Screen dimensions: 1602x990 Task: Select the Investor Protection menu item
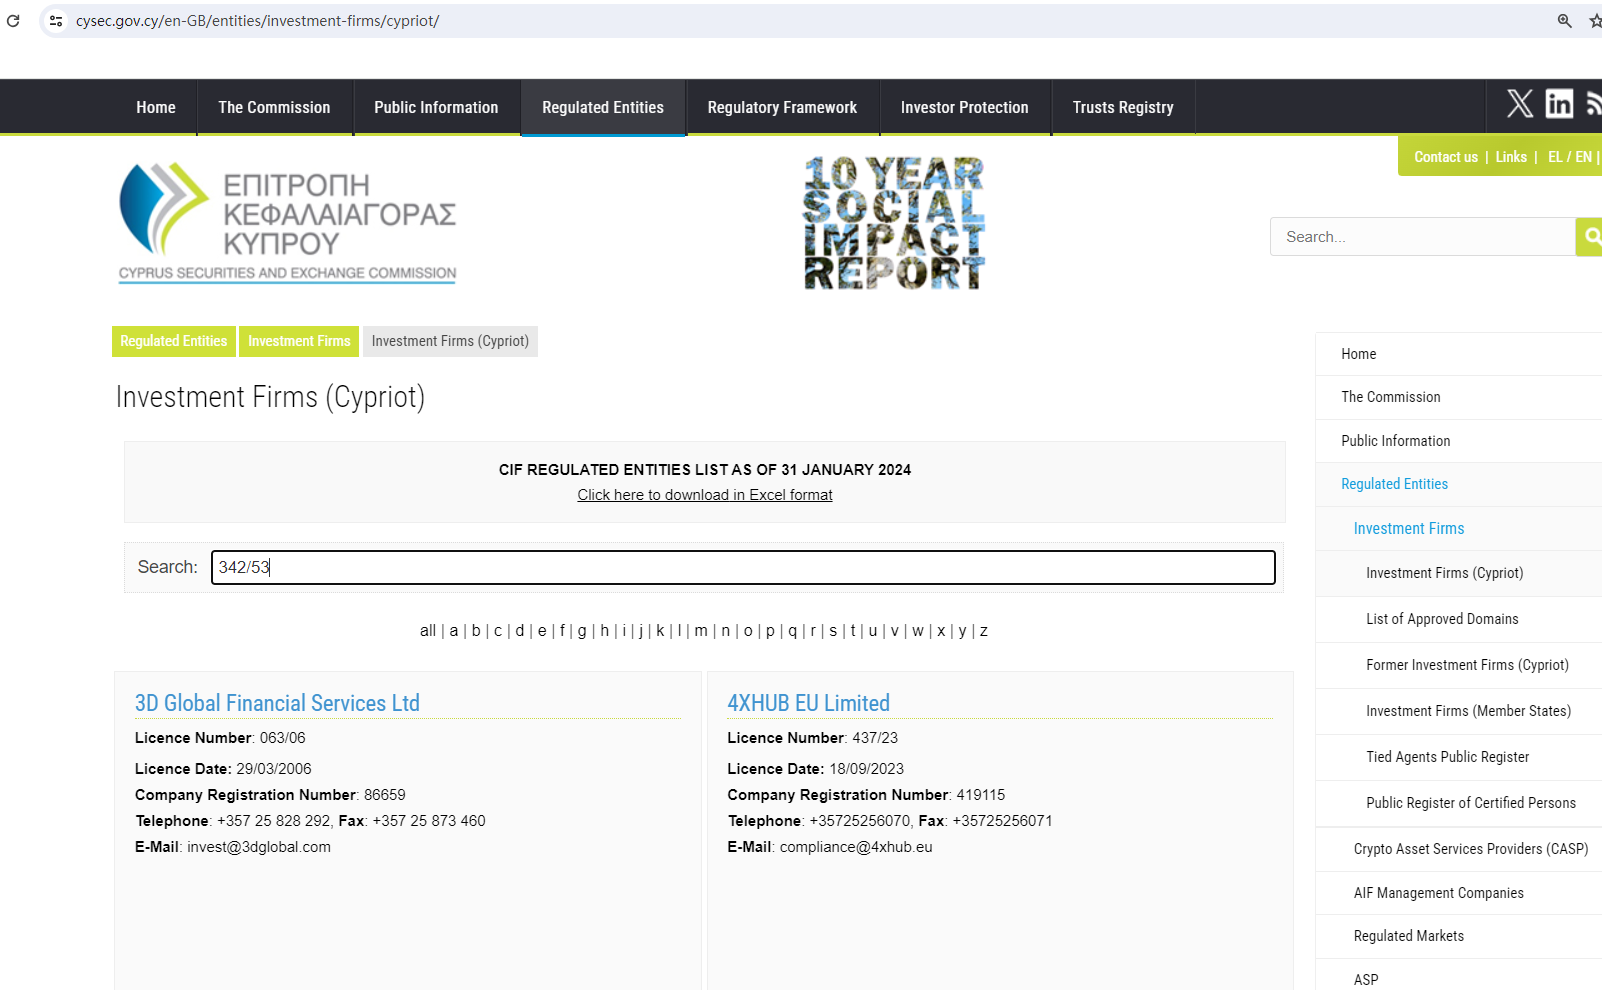click(x=964, y=107)
